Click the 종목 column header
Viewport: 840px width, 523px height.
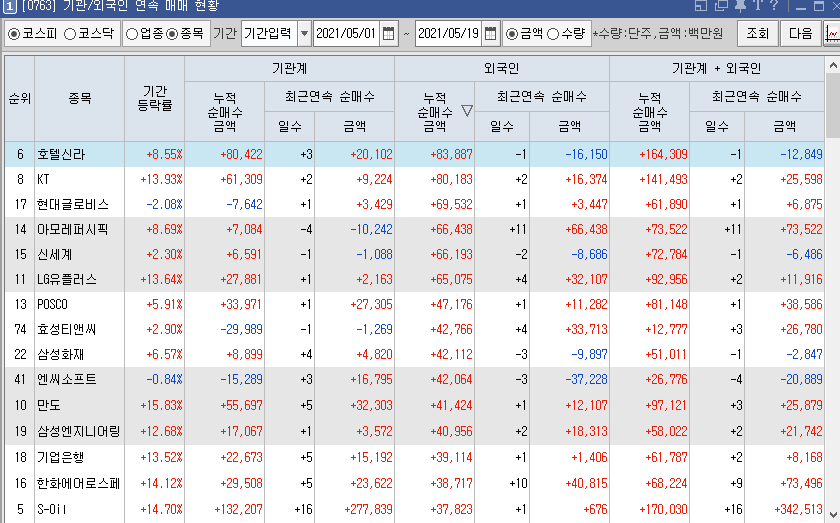click(79, 99)
